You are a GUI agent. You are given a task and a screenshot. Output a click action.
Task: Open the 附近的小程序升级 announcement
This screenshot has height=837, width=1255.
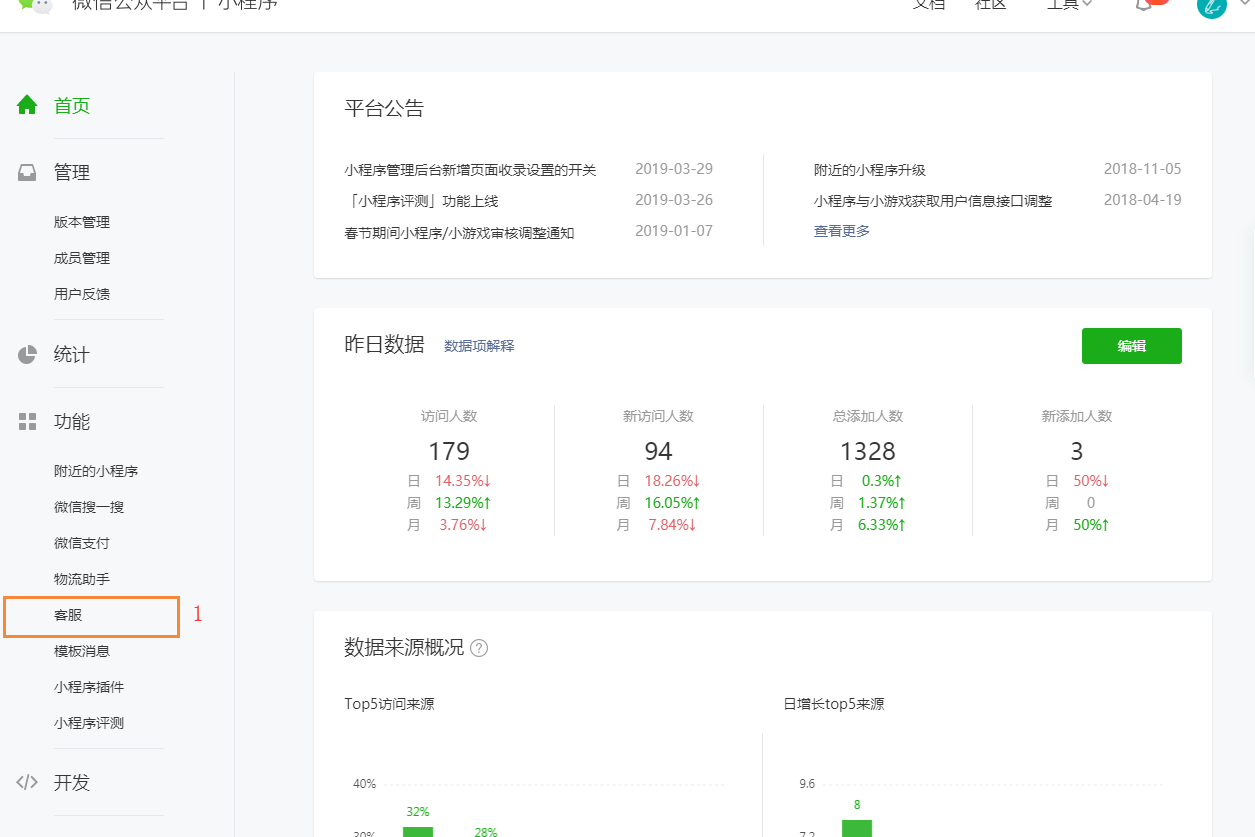[x=870, y=170]
